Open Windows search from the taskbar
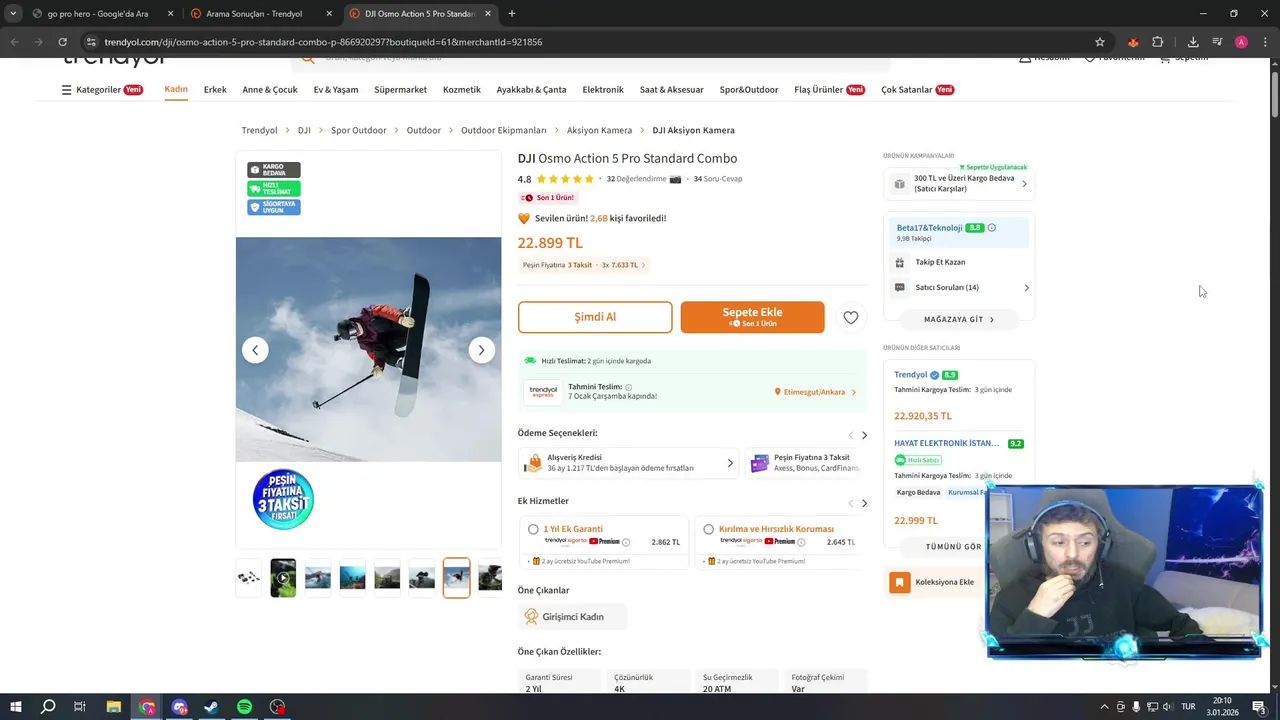The height and width of the screenshot is (720, 1280). [48, 707]
